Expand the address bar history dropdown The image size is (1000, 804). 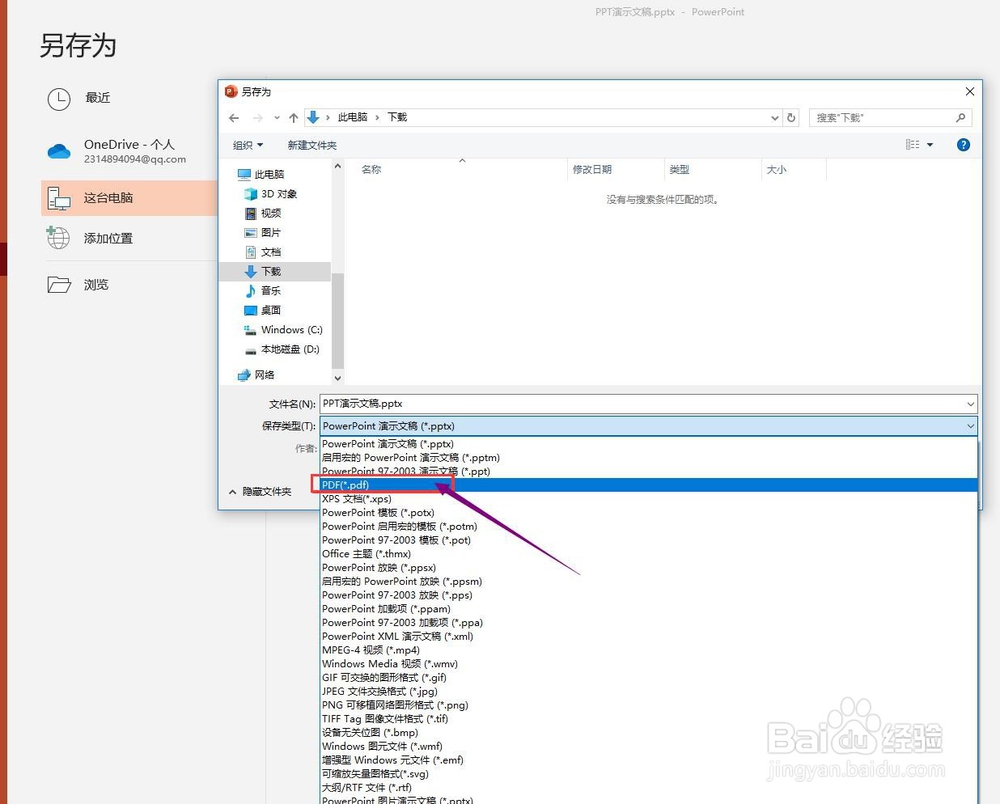pyautogui.click(x=775, y=118)
